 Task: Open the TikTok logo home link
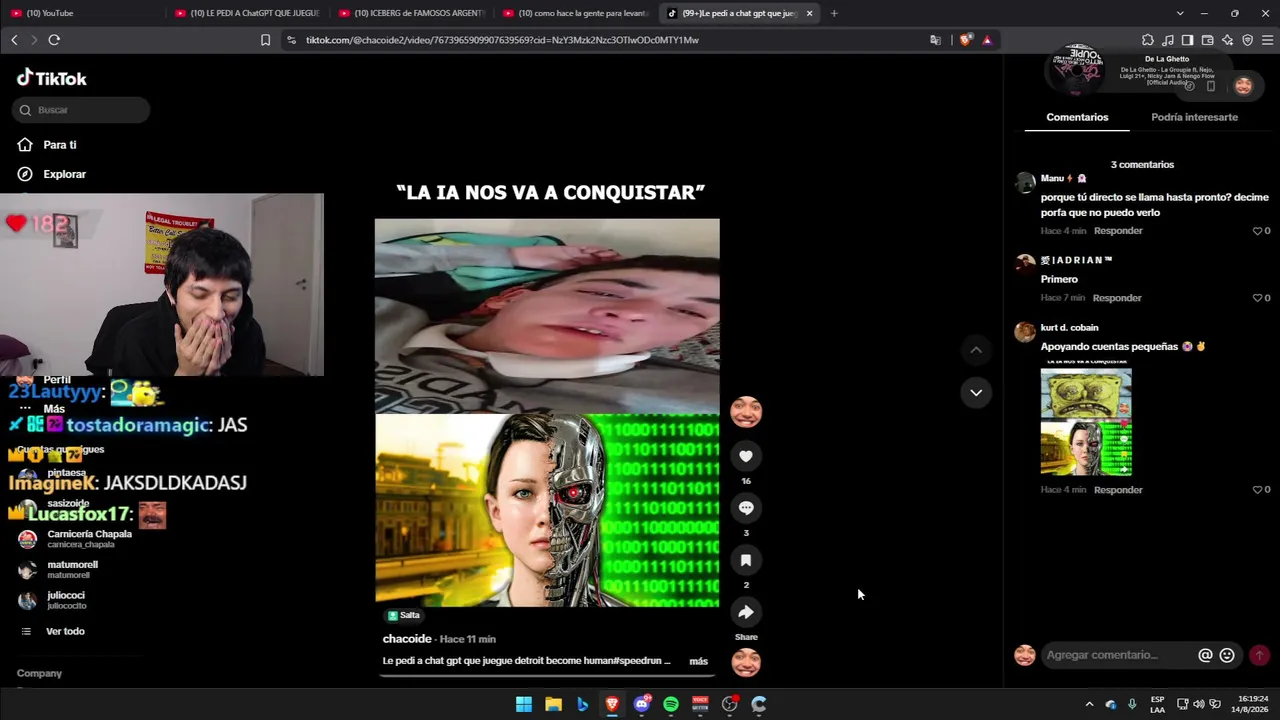click(x=52, y=78)
